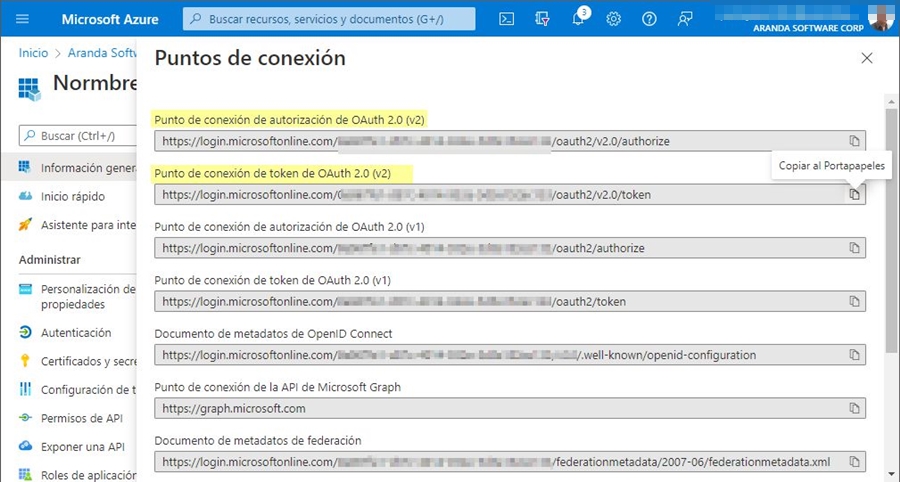Click the ARANDA SOFTWARE CORP tenant name
The height and width of the screenshot is (482, 900).
point(808,28)
